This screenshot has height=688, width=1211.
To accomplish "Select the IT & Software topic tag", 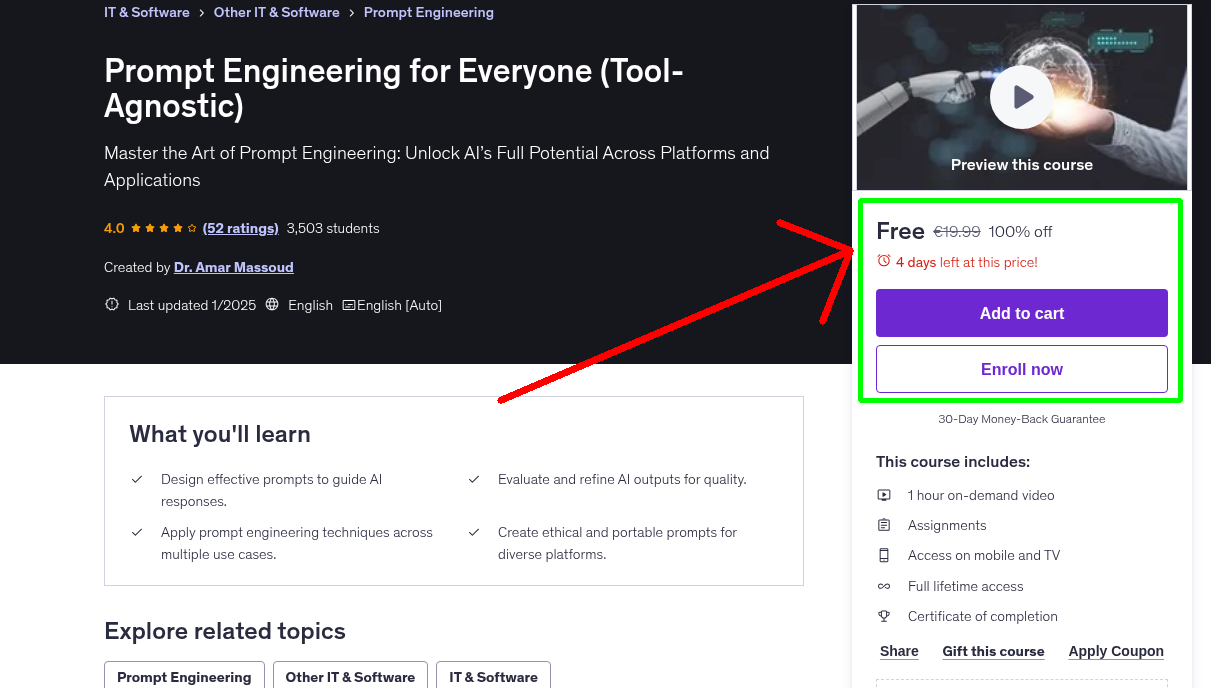I will pyautogui.click(x=493, y=677).
